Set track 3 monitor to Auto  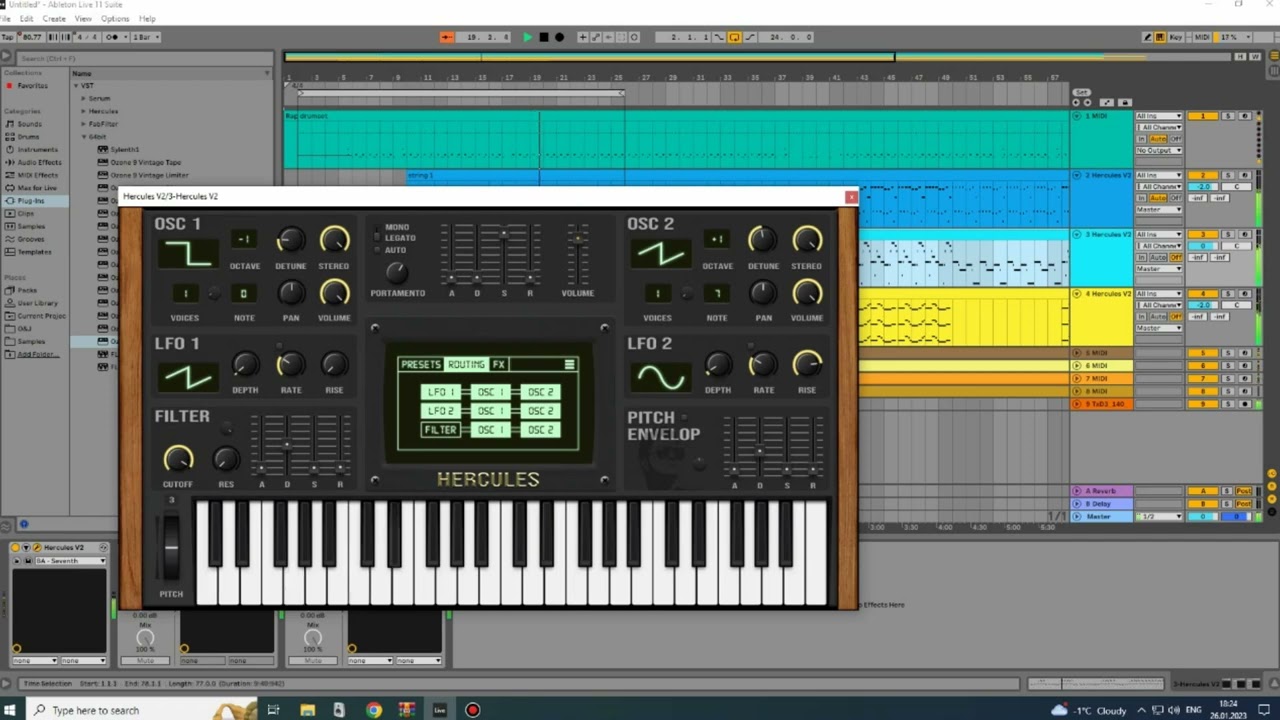(1158, 257)
